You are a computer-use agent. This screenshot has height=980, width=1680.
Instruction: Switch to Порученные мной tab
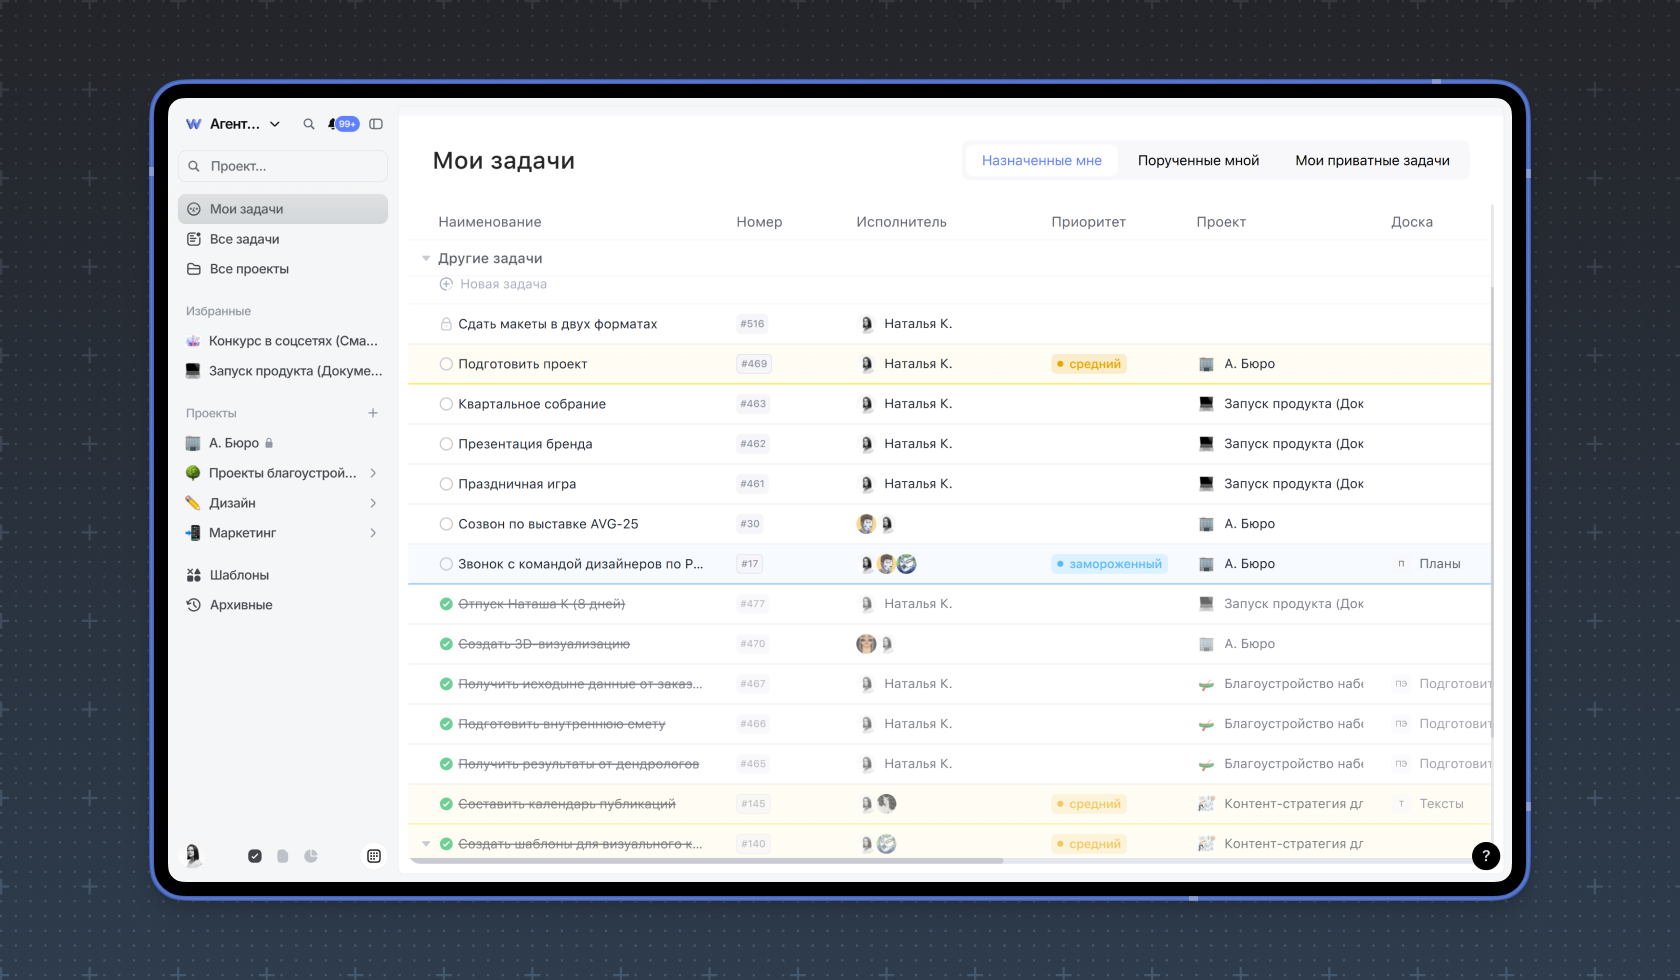(x=1198, y=160)
